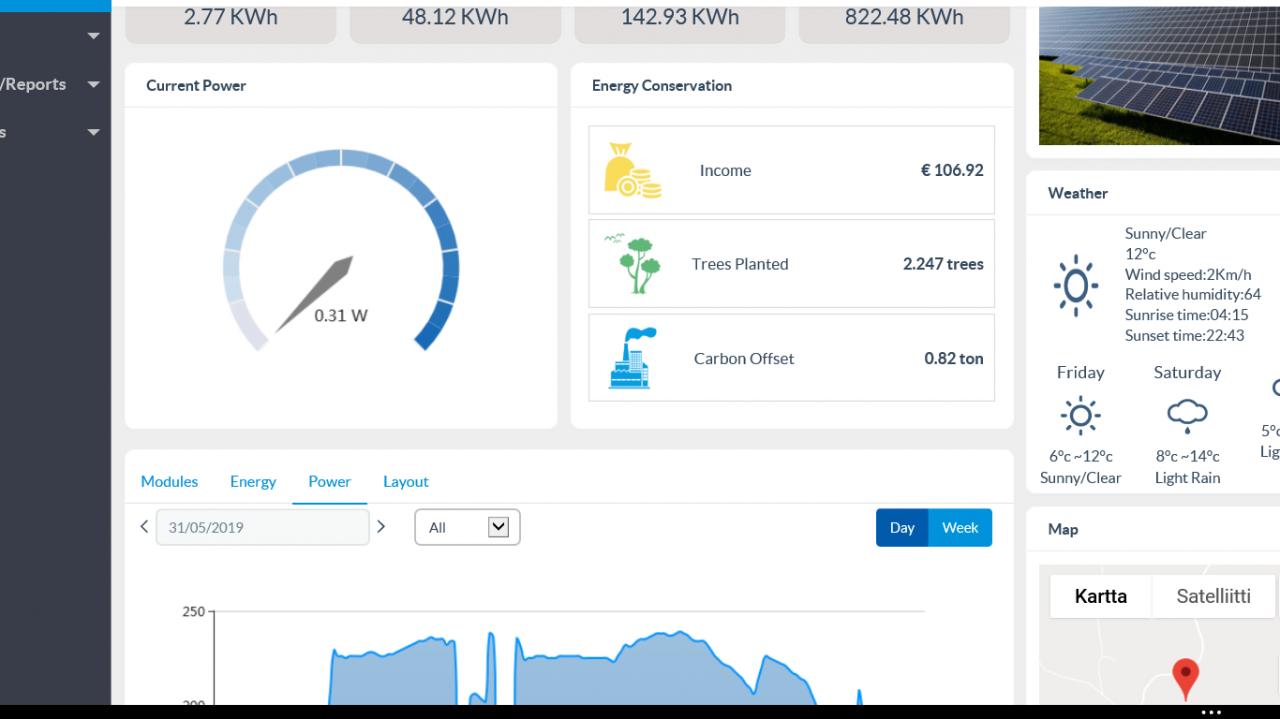Click the Wind speed:2Km/h text
Image resolution: width=1280 pixels, height=719 pixels.
pyautogui.click(x=1188, y=274)
